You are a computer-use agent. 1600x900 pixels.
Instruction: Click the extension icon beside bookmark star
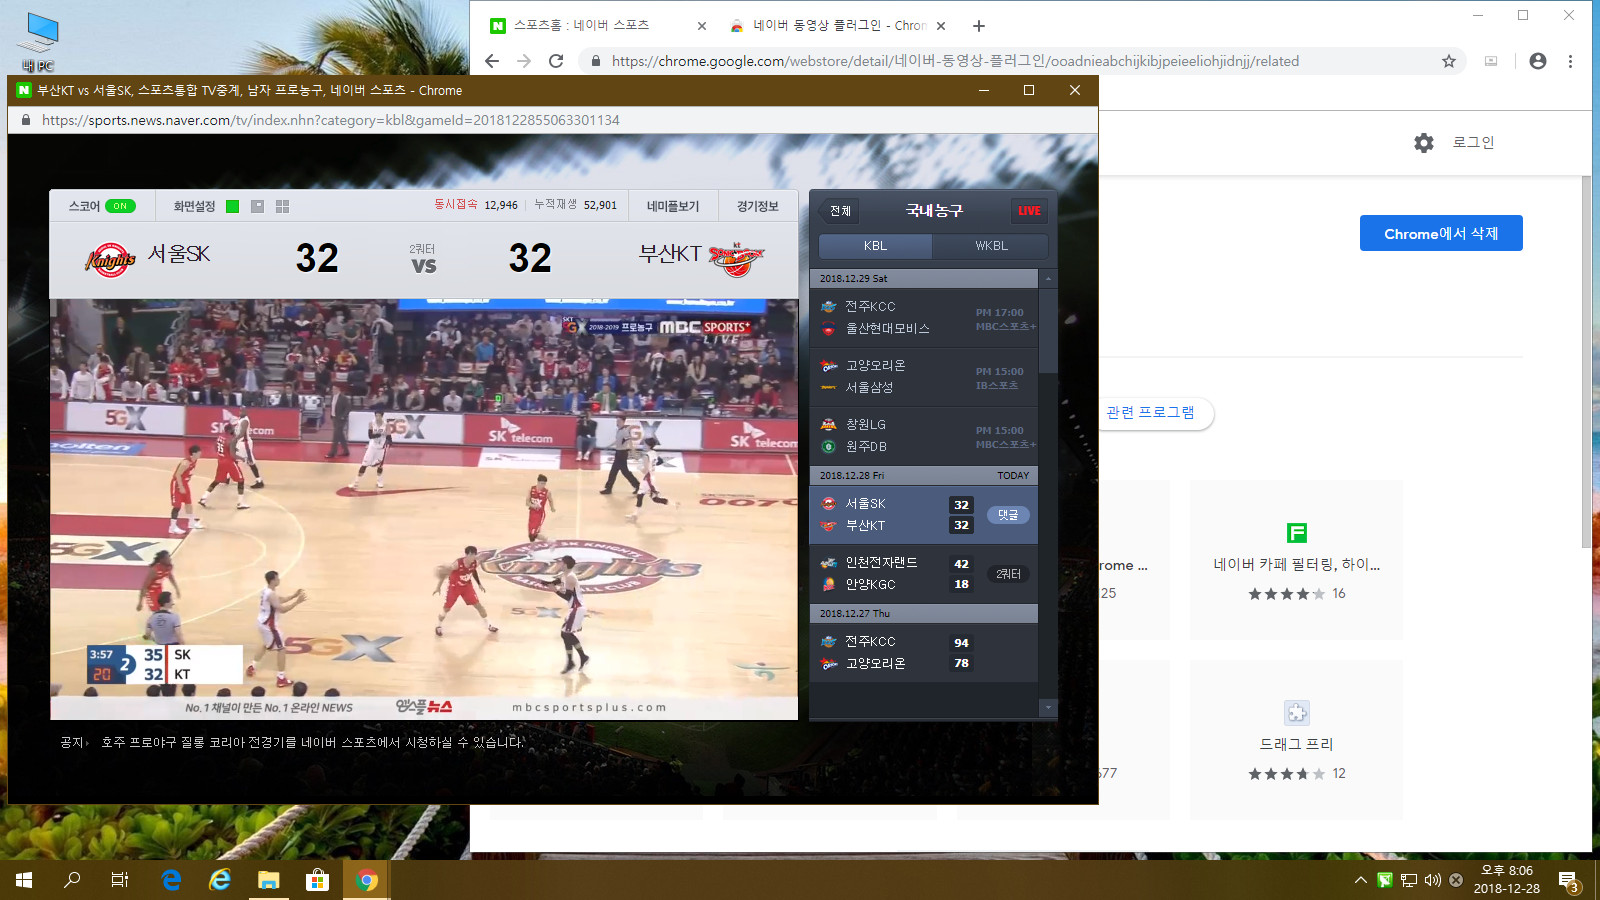click(x=1491, y=61)
